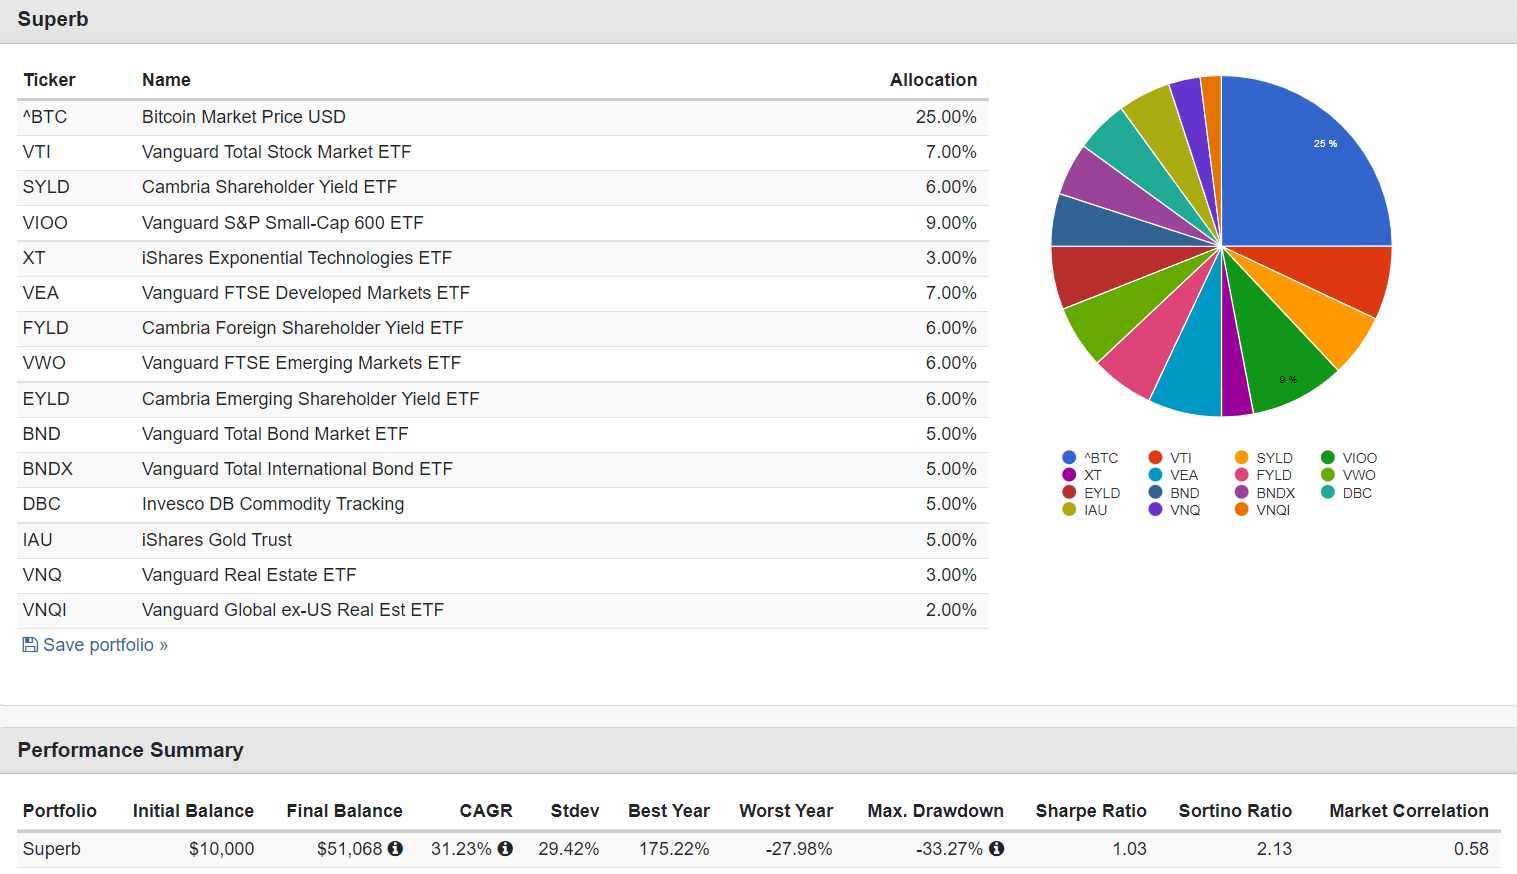The height and width of the screenshot is (874, 1517).
Task: Click the 2.13 Sortino Ratio value
Action: coord(1274,849)
